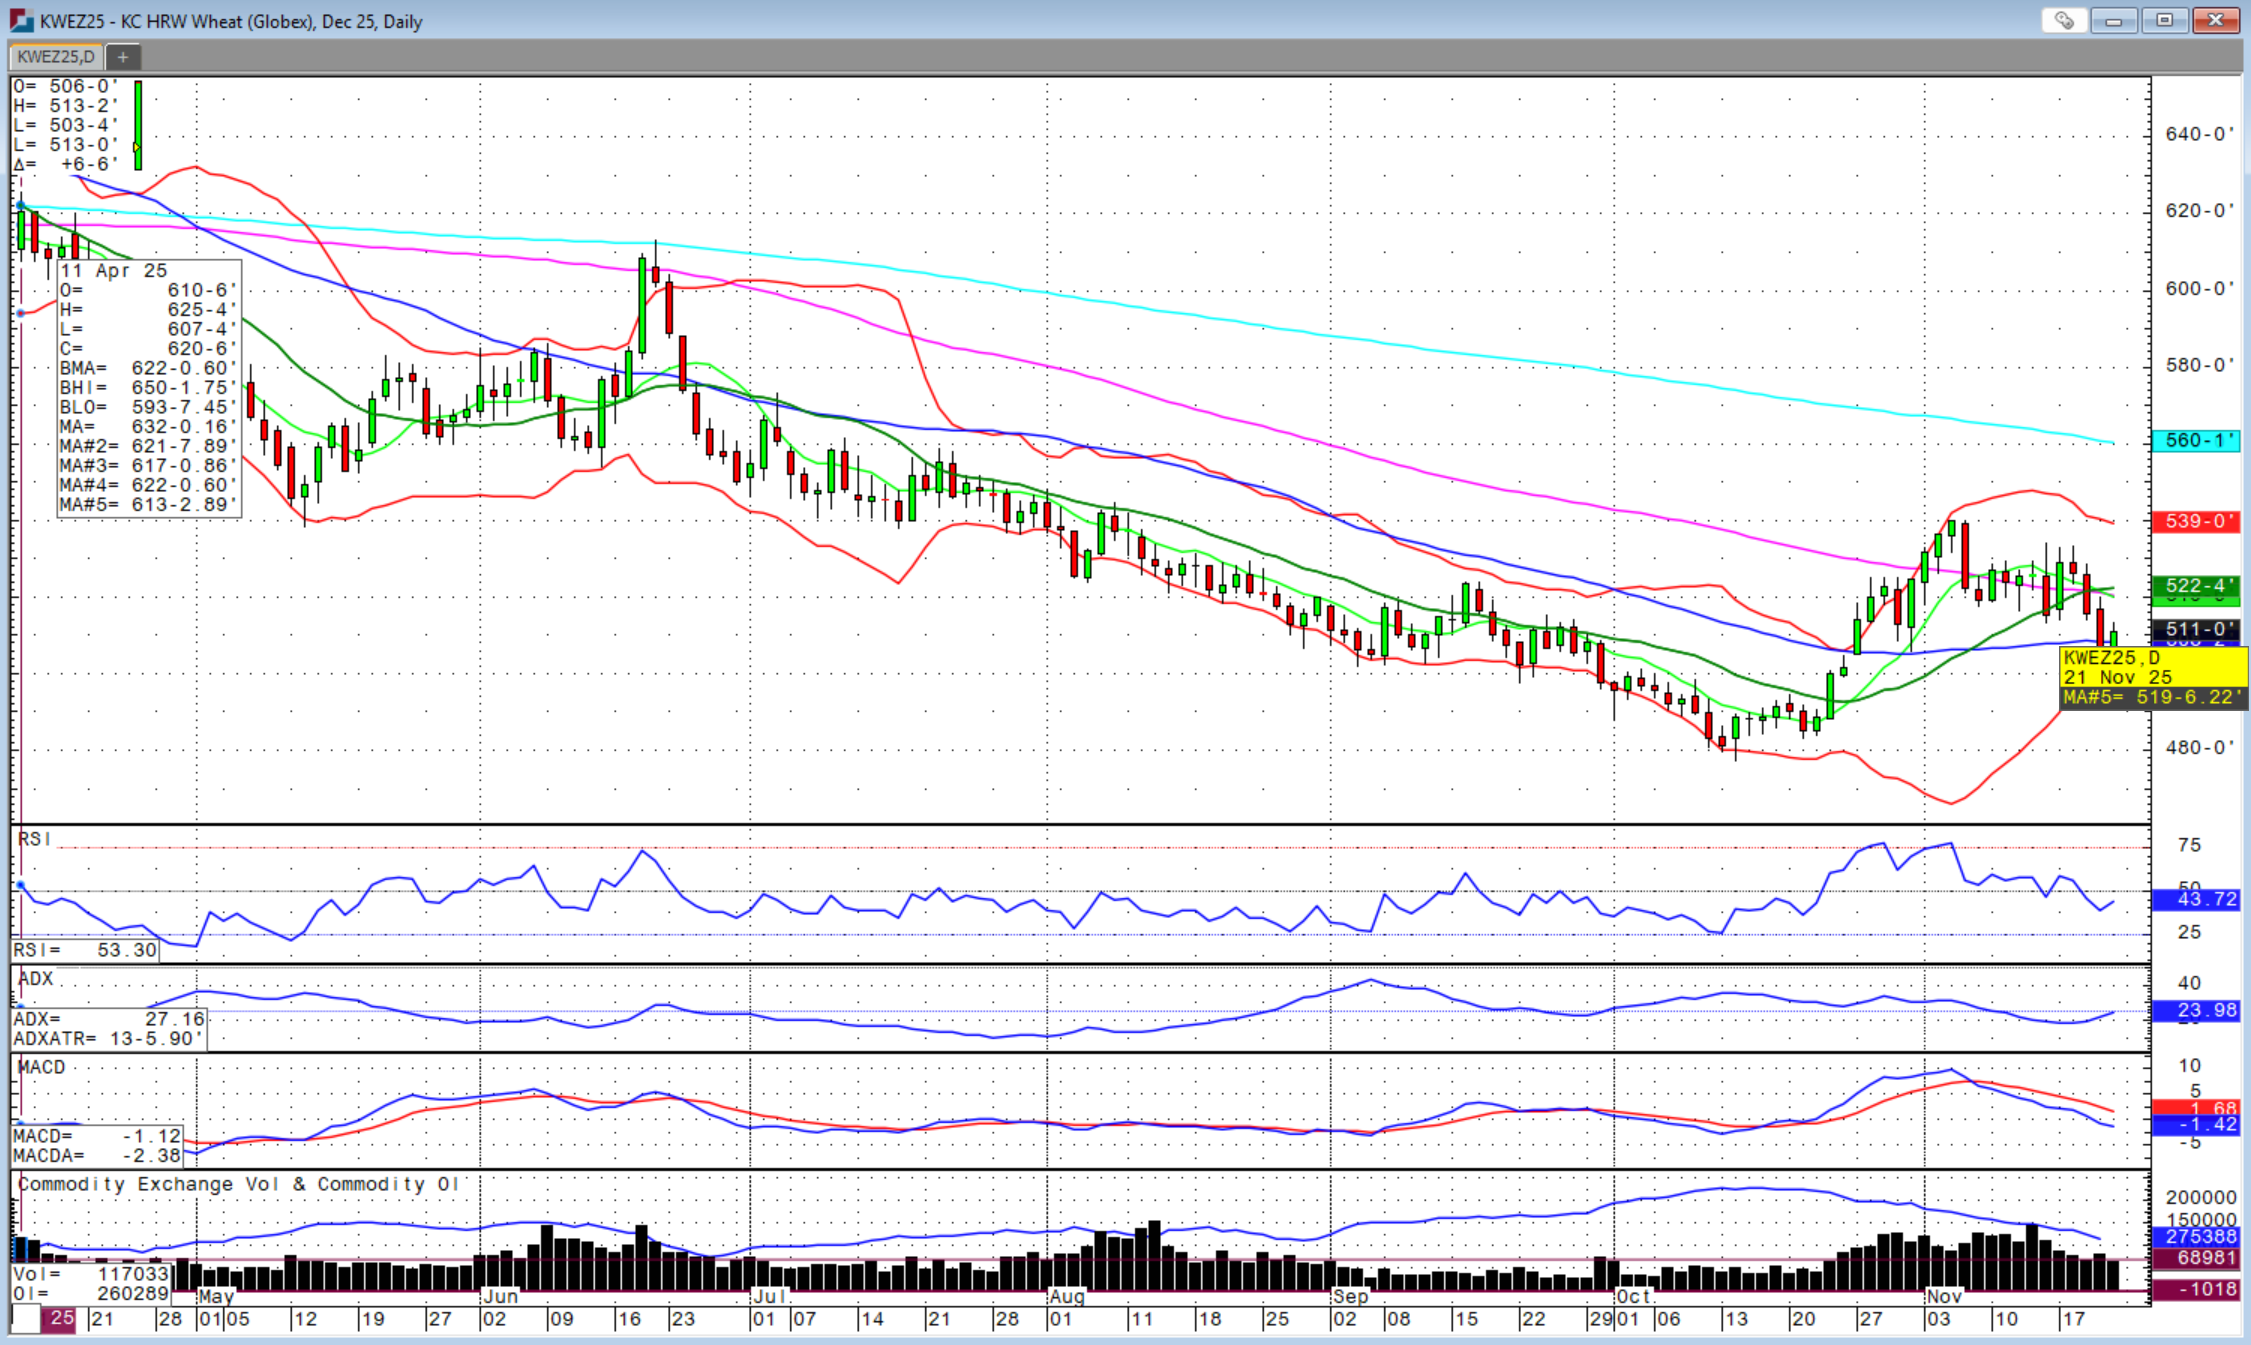The width and height of the screenshot is (2251, 1345).
Task: Click the green 522-4 moving average label
Action: point(2195,586)
